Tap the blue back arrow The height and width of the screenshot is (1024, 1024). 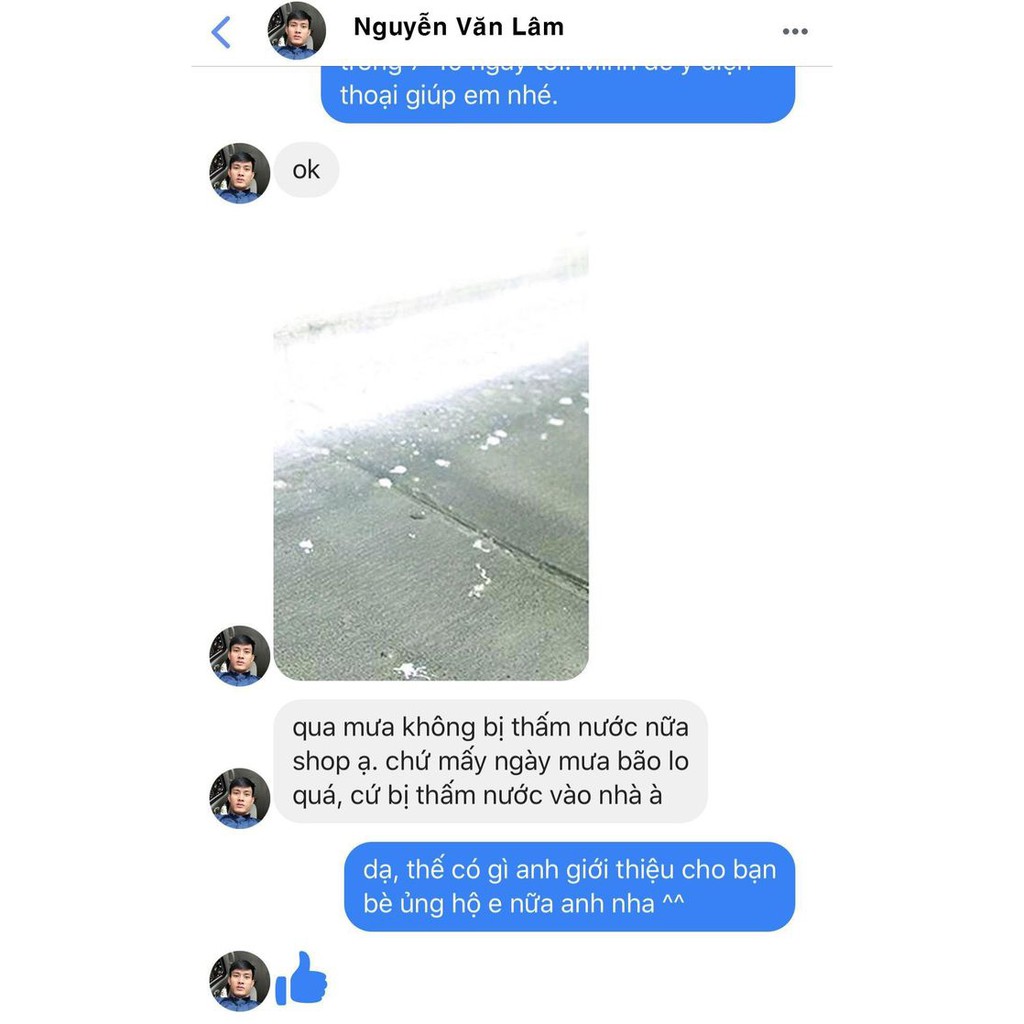coord(221,32)
